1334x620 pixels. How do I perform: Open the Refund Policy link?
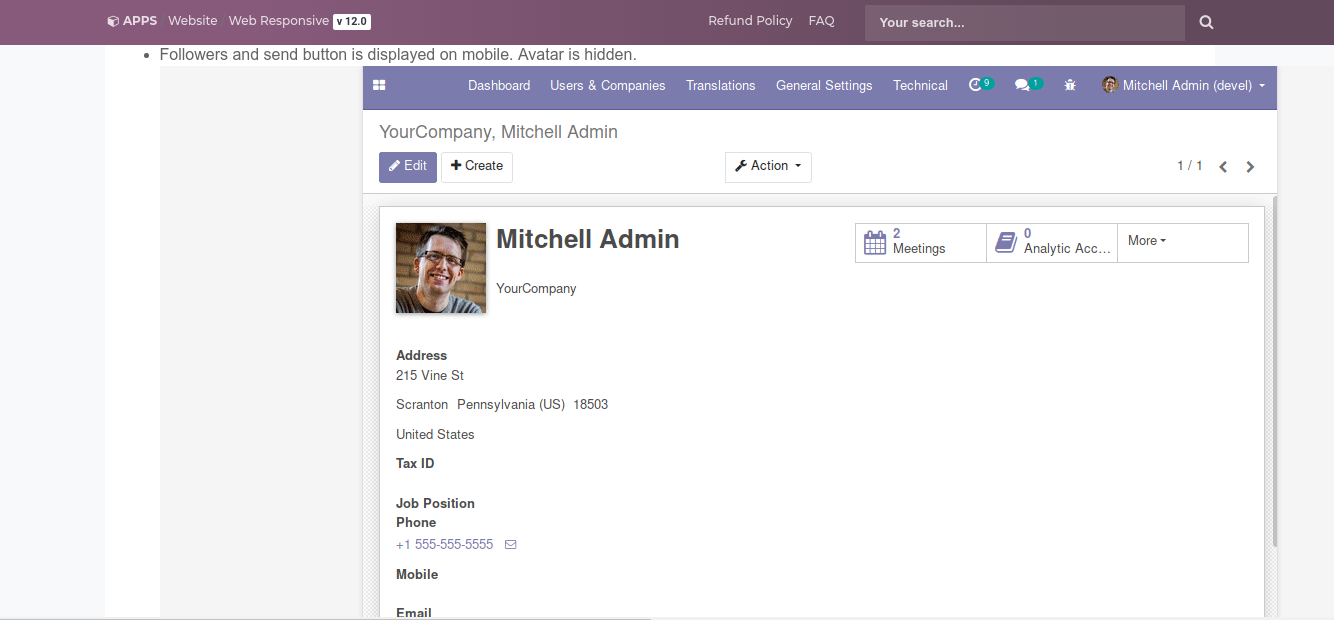pos(750,21)
